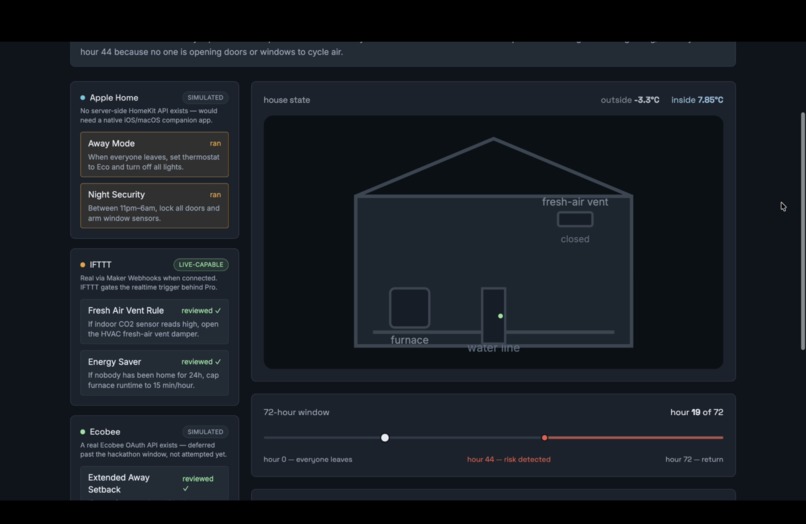Click the SIMULATED badge beside Apple Home

coord(205,98)
